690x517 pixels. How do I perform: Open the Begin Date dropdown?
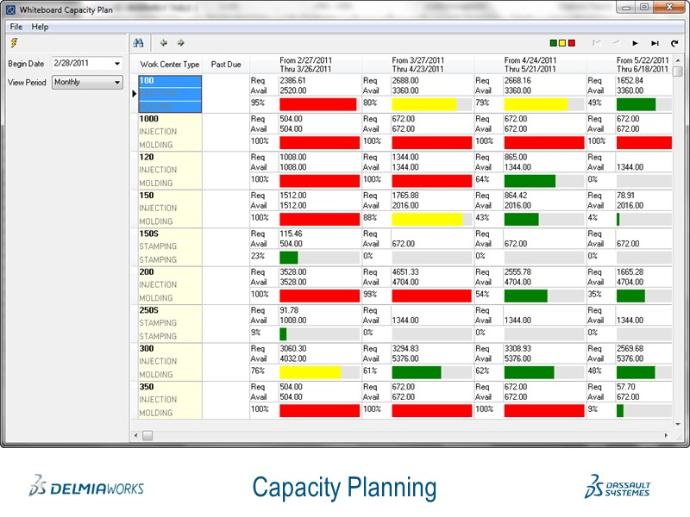point(117,64)
